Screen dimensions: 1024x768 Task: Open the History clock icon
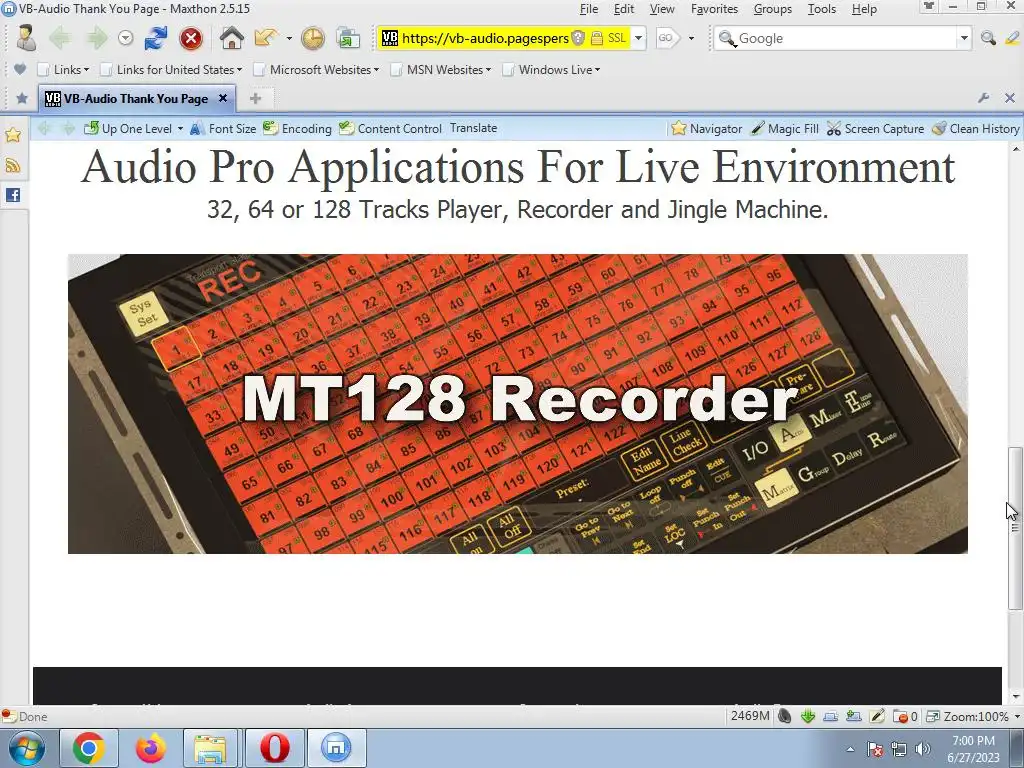[313, 39]
